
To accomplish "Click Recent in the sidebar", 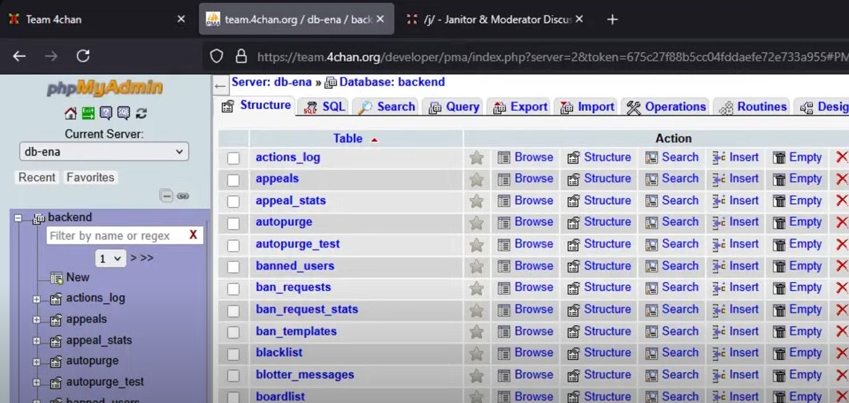I will (37, 178).
